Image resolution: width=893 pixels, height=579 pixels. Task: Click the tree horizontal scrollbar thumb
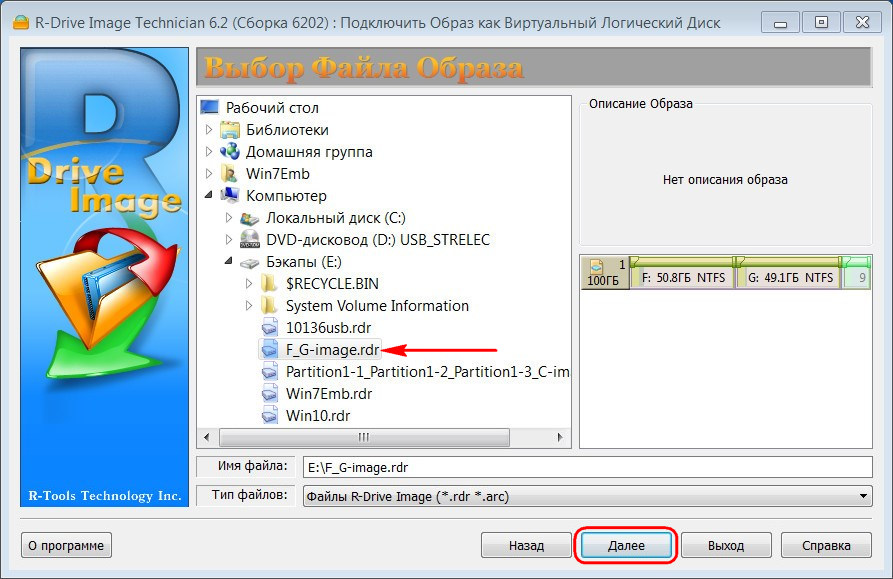click(x=364, y=437)
